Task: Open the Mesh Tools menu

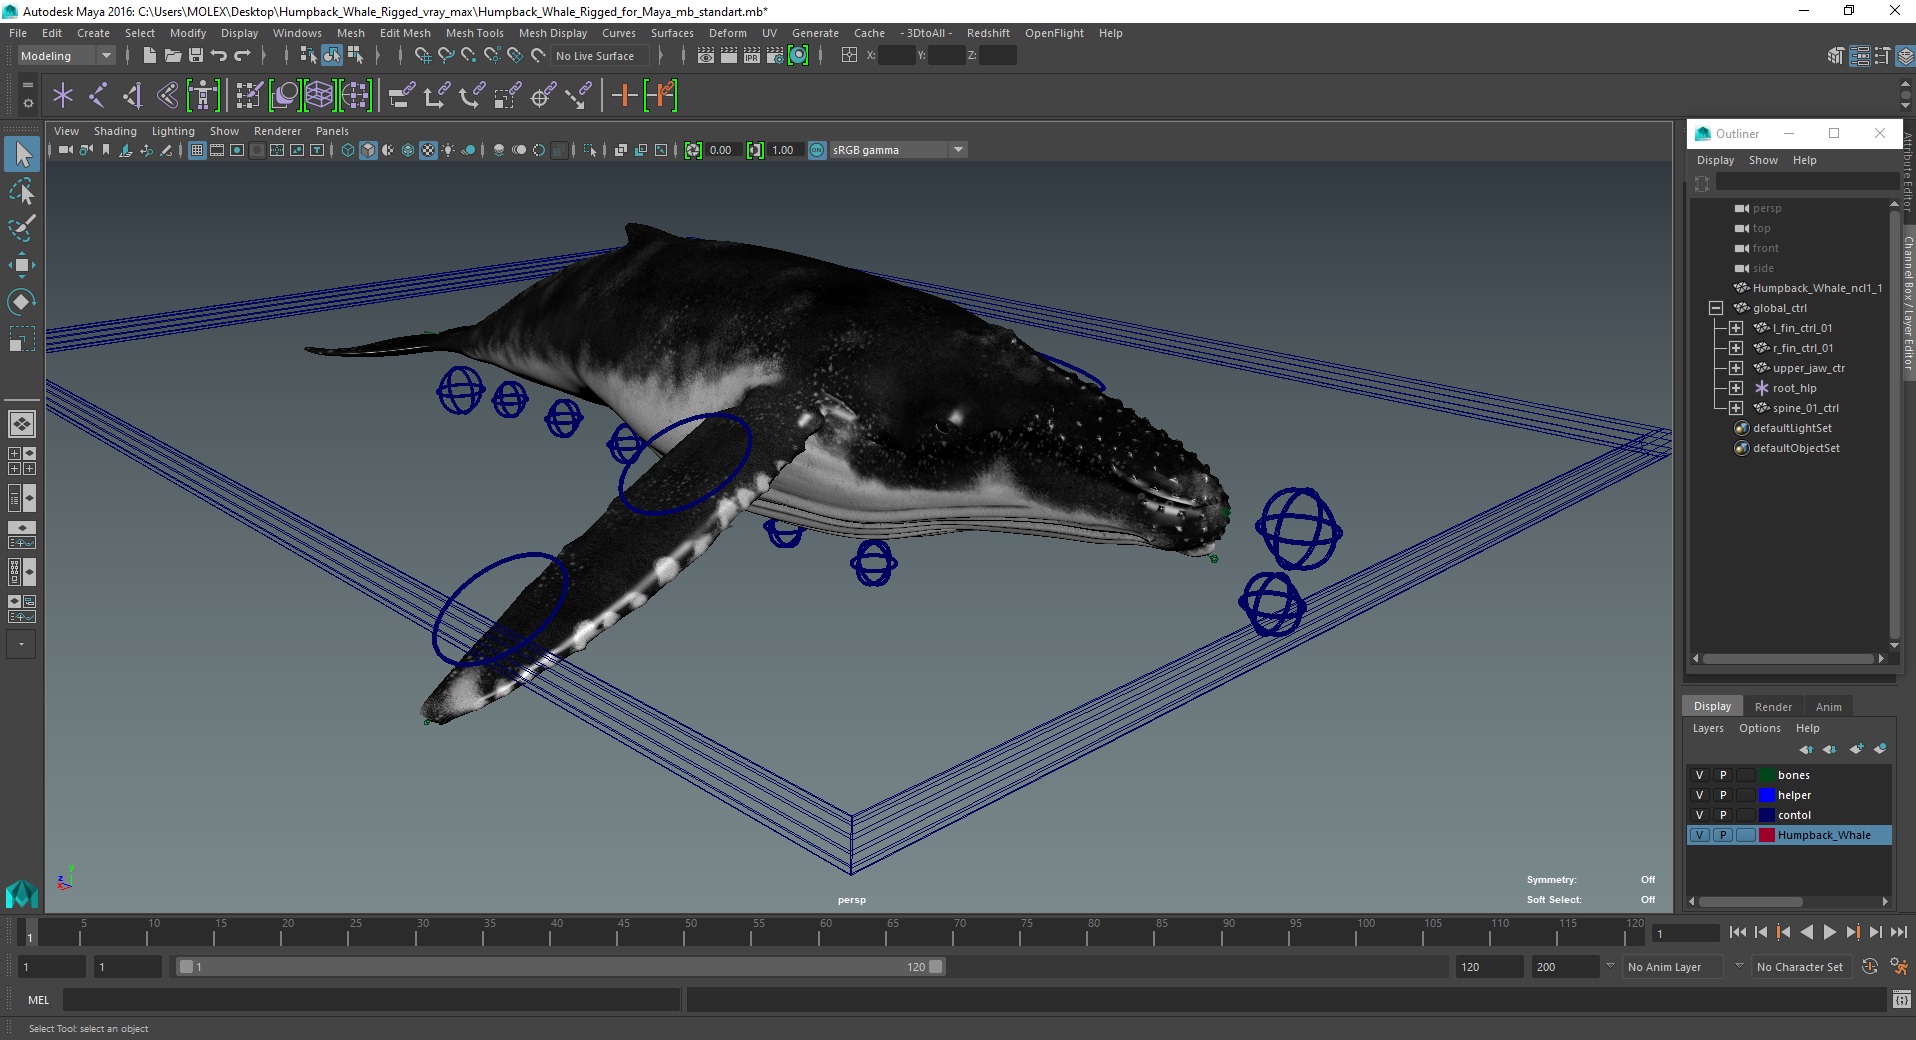Action: pyautogui.click(x=474, y=33)
